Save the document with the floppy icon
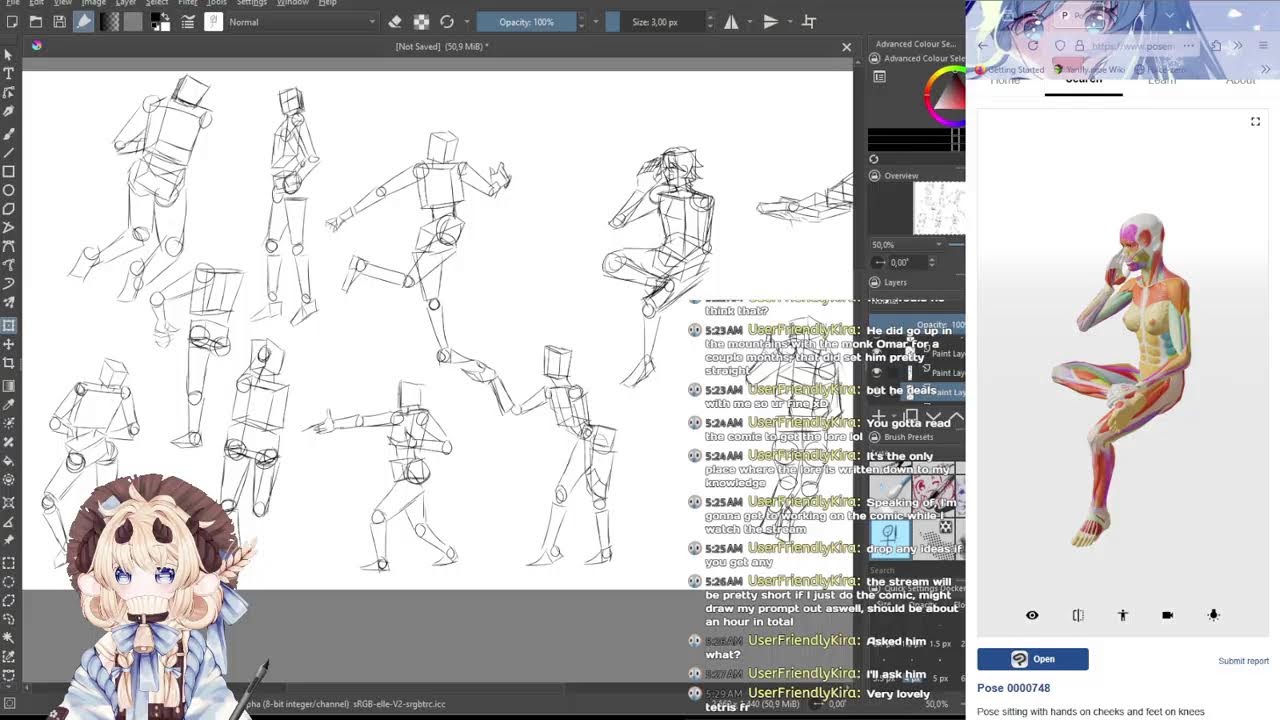Screen dimensions: 1280x720 [x=60, y=22]
